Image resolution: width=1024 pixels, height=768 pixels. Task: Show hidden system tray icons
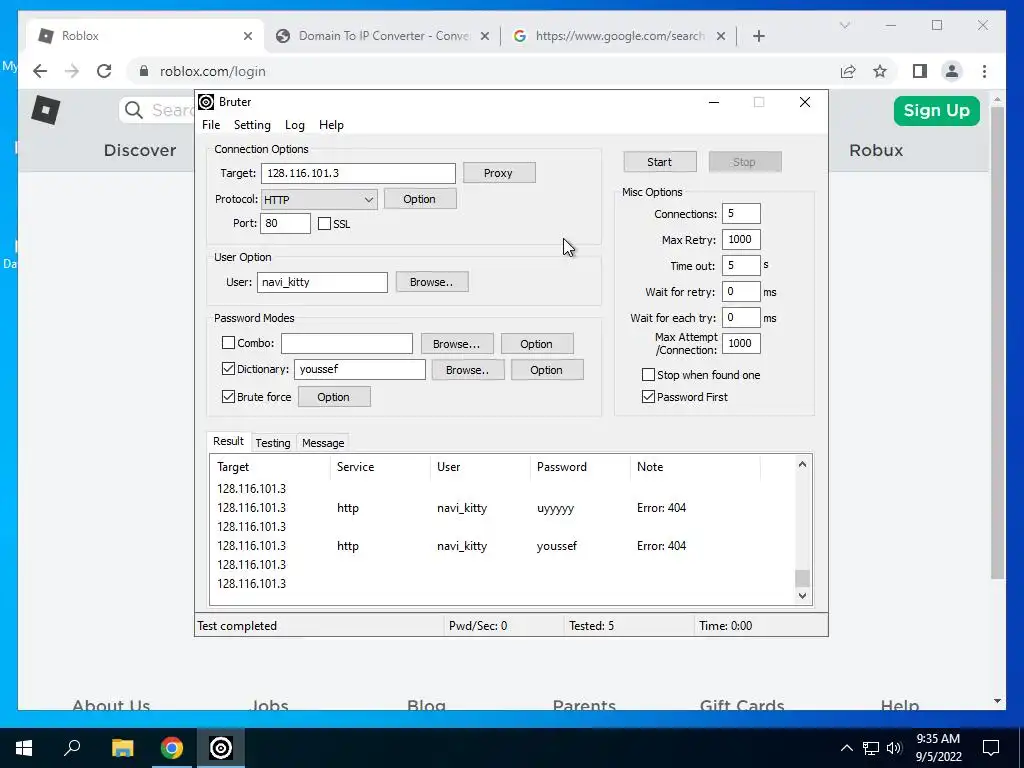[846, 748]
